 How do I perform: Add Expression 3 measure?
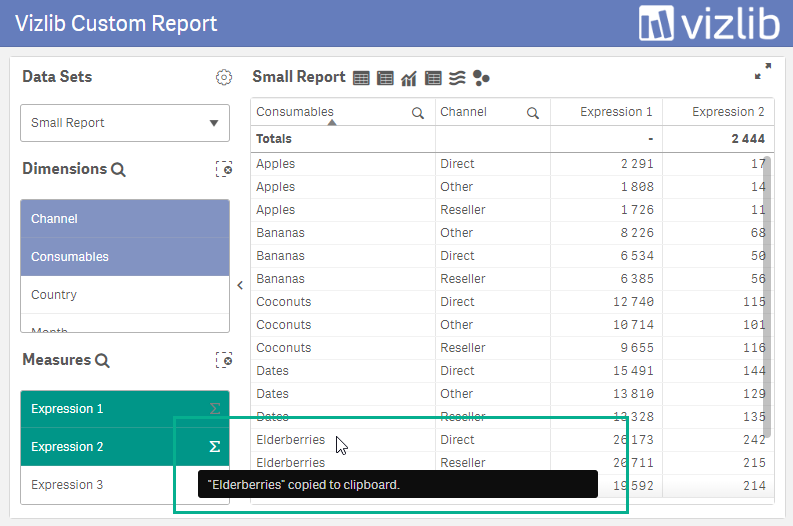[125, 485]
